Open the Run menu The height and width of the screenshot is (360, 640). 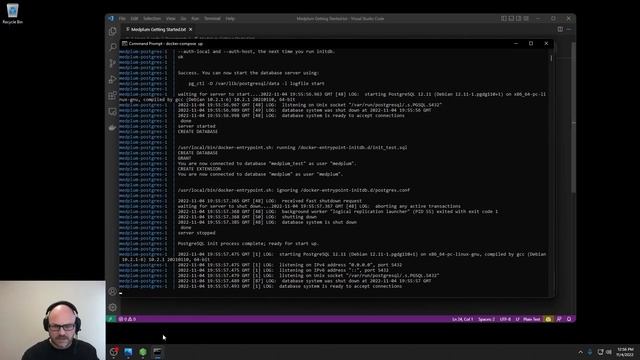click(195, 18)
